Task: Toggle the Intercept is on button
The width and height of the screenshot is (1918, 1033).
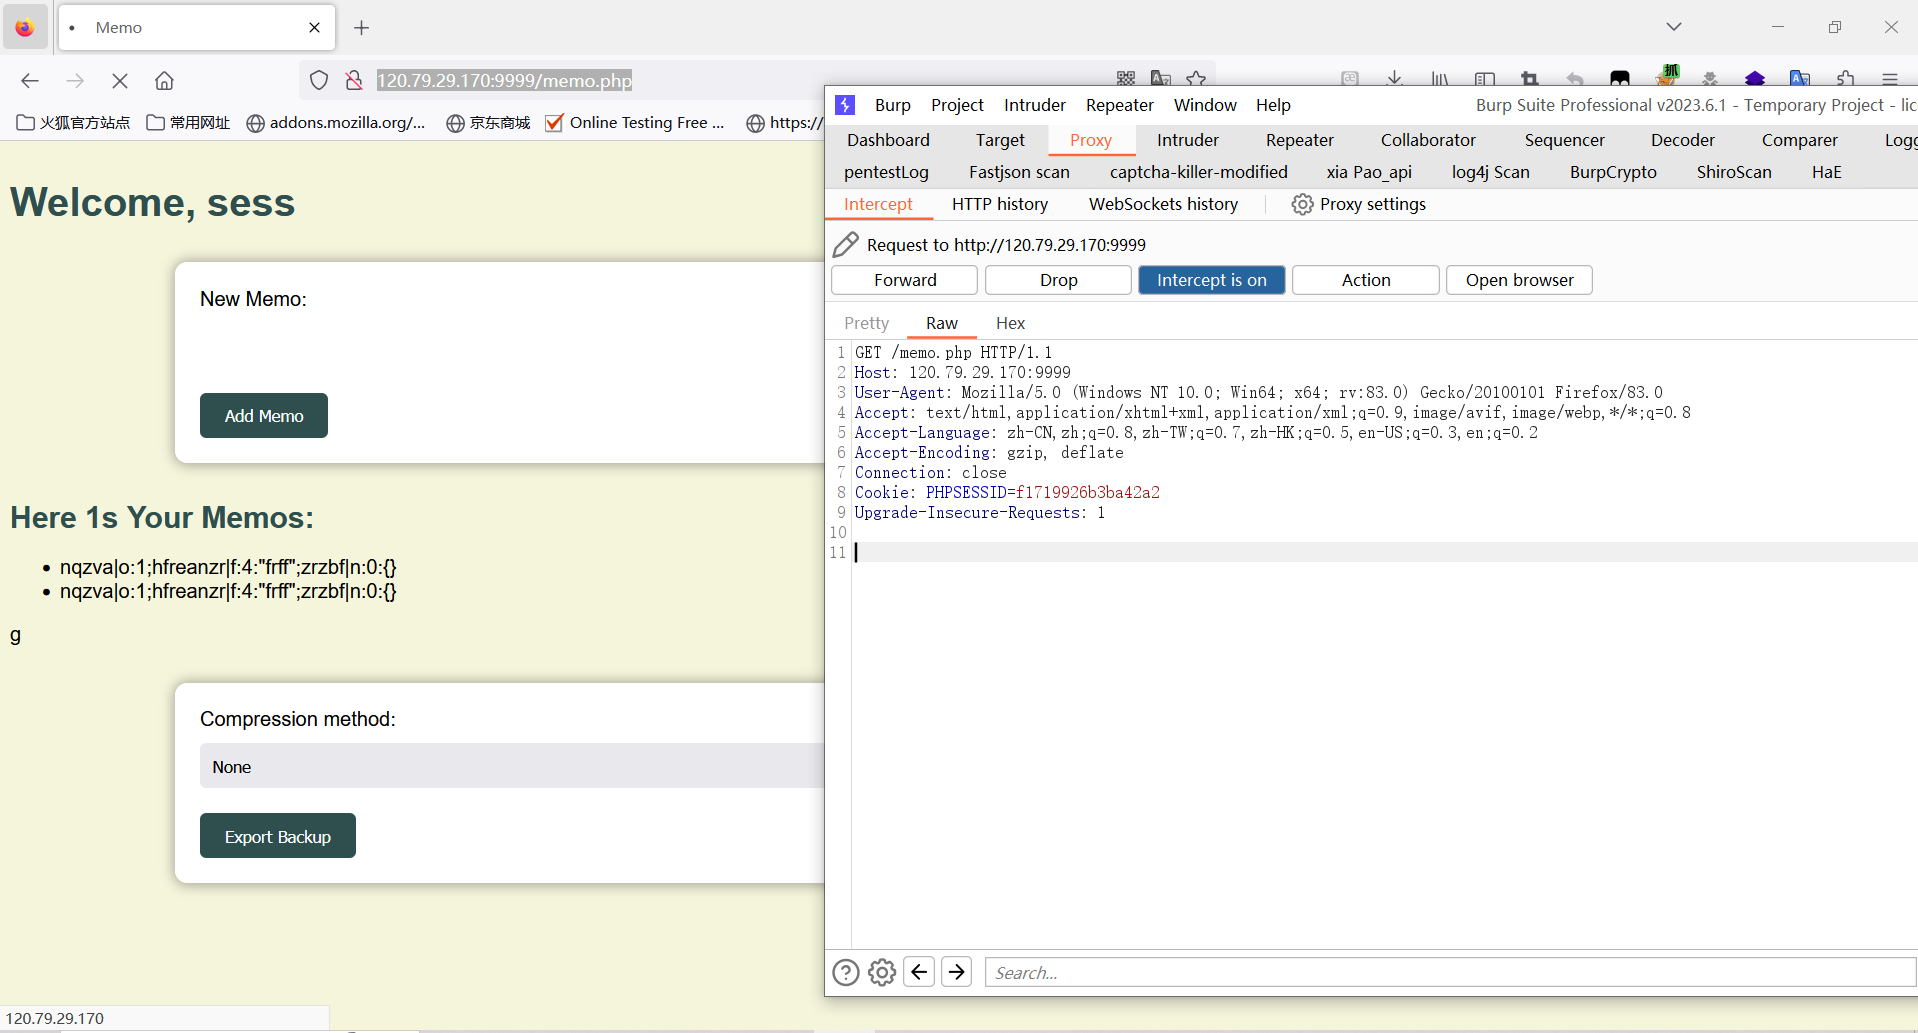Action: 1212,280
